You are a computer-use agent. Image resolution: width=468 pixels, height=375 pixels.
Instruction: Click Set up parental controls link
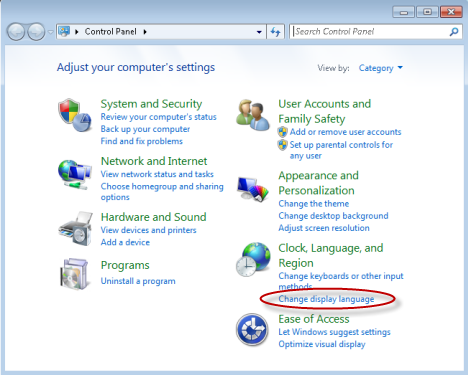[x=341, y=150]
